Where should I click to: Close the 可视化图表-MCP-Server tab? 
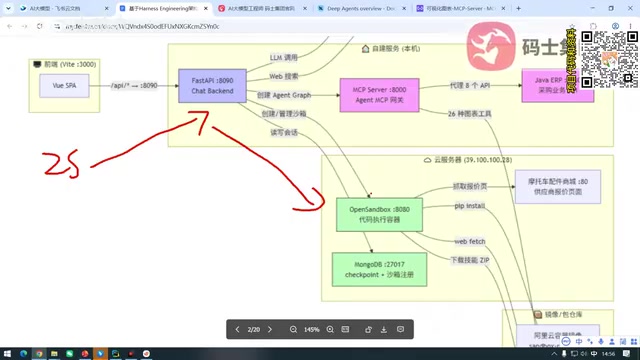[503, 8]
